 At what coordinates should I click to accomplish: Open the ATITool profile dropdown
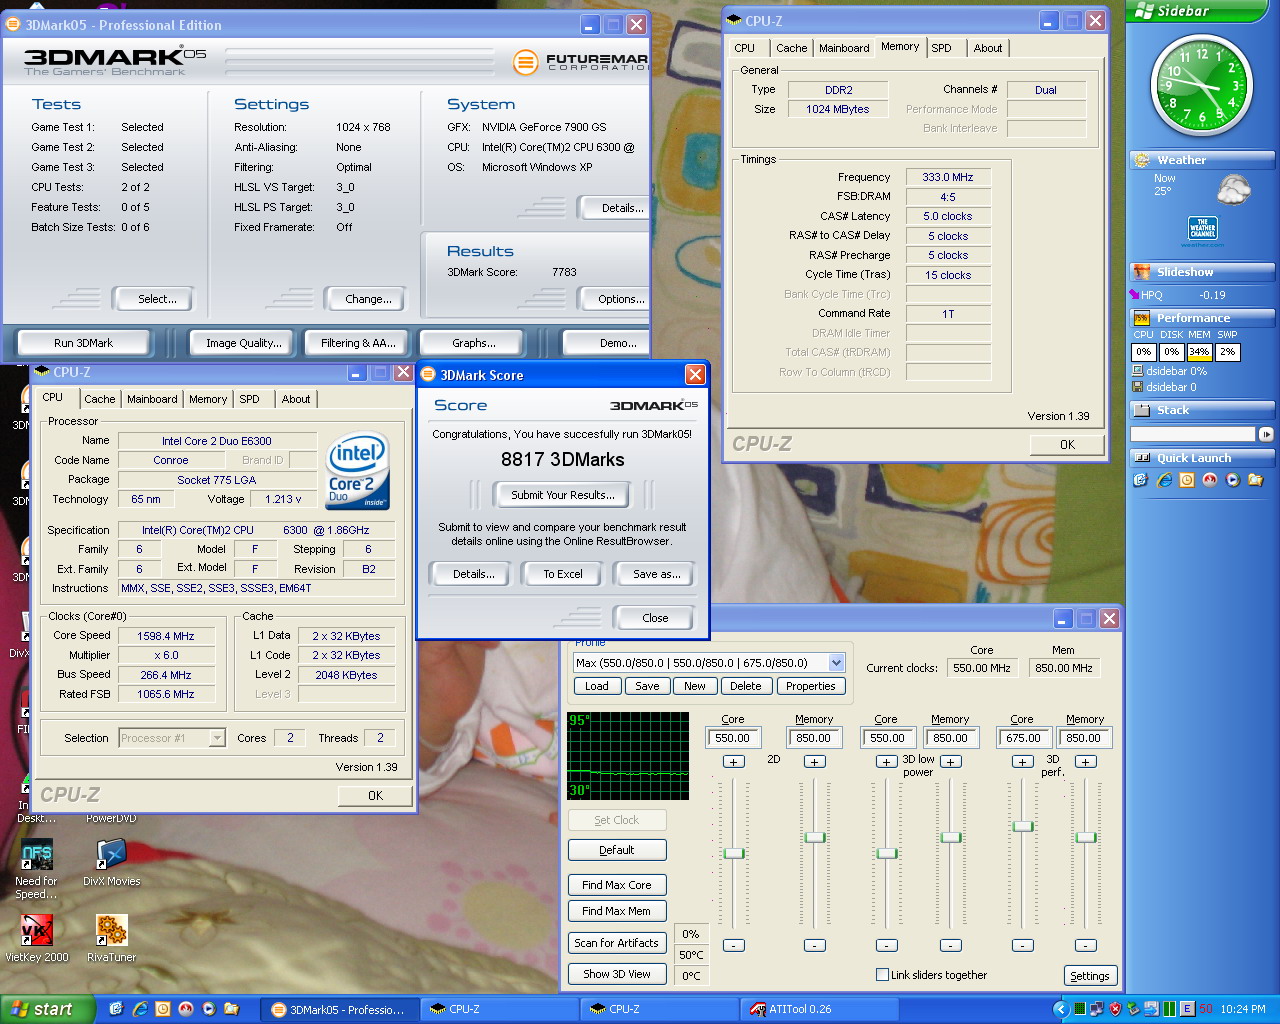point(836,662)
